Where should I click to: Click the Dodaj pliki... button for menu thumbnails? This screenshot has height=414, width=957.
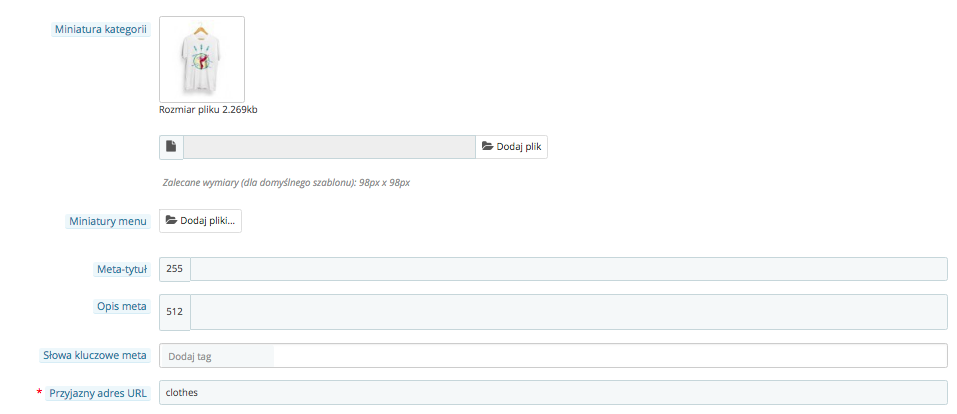click(200, 220)
